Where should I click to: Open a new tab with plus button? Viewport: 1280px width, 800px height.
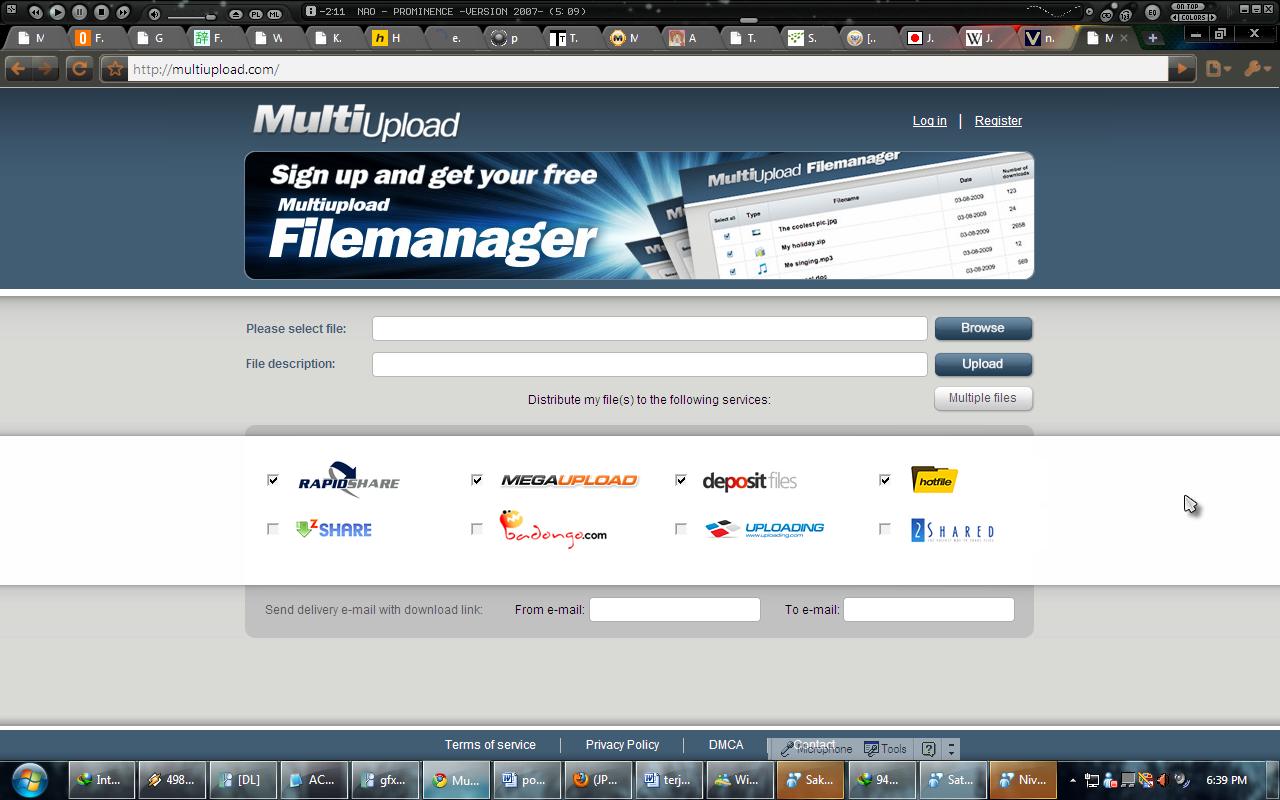pyautogui.click(x=1153, y=38)
